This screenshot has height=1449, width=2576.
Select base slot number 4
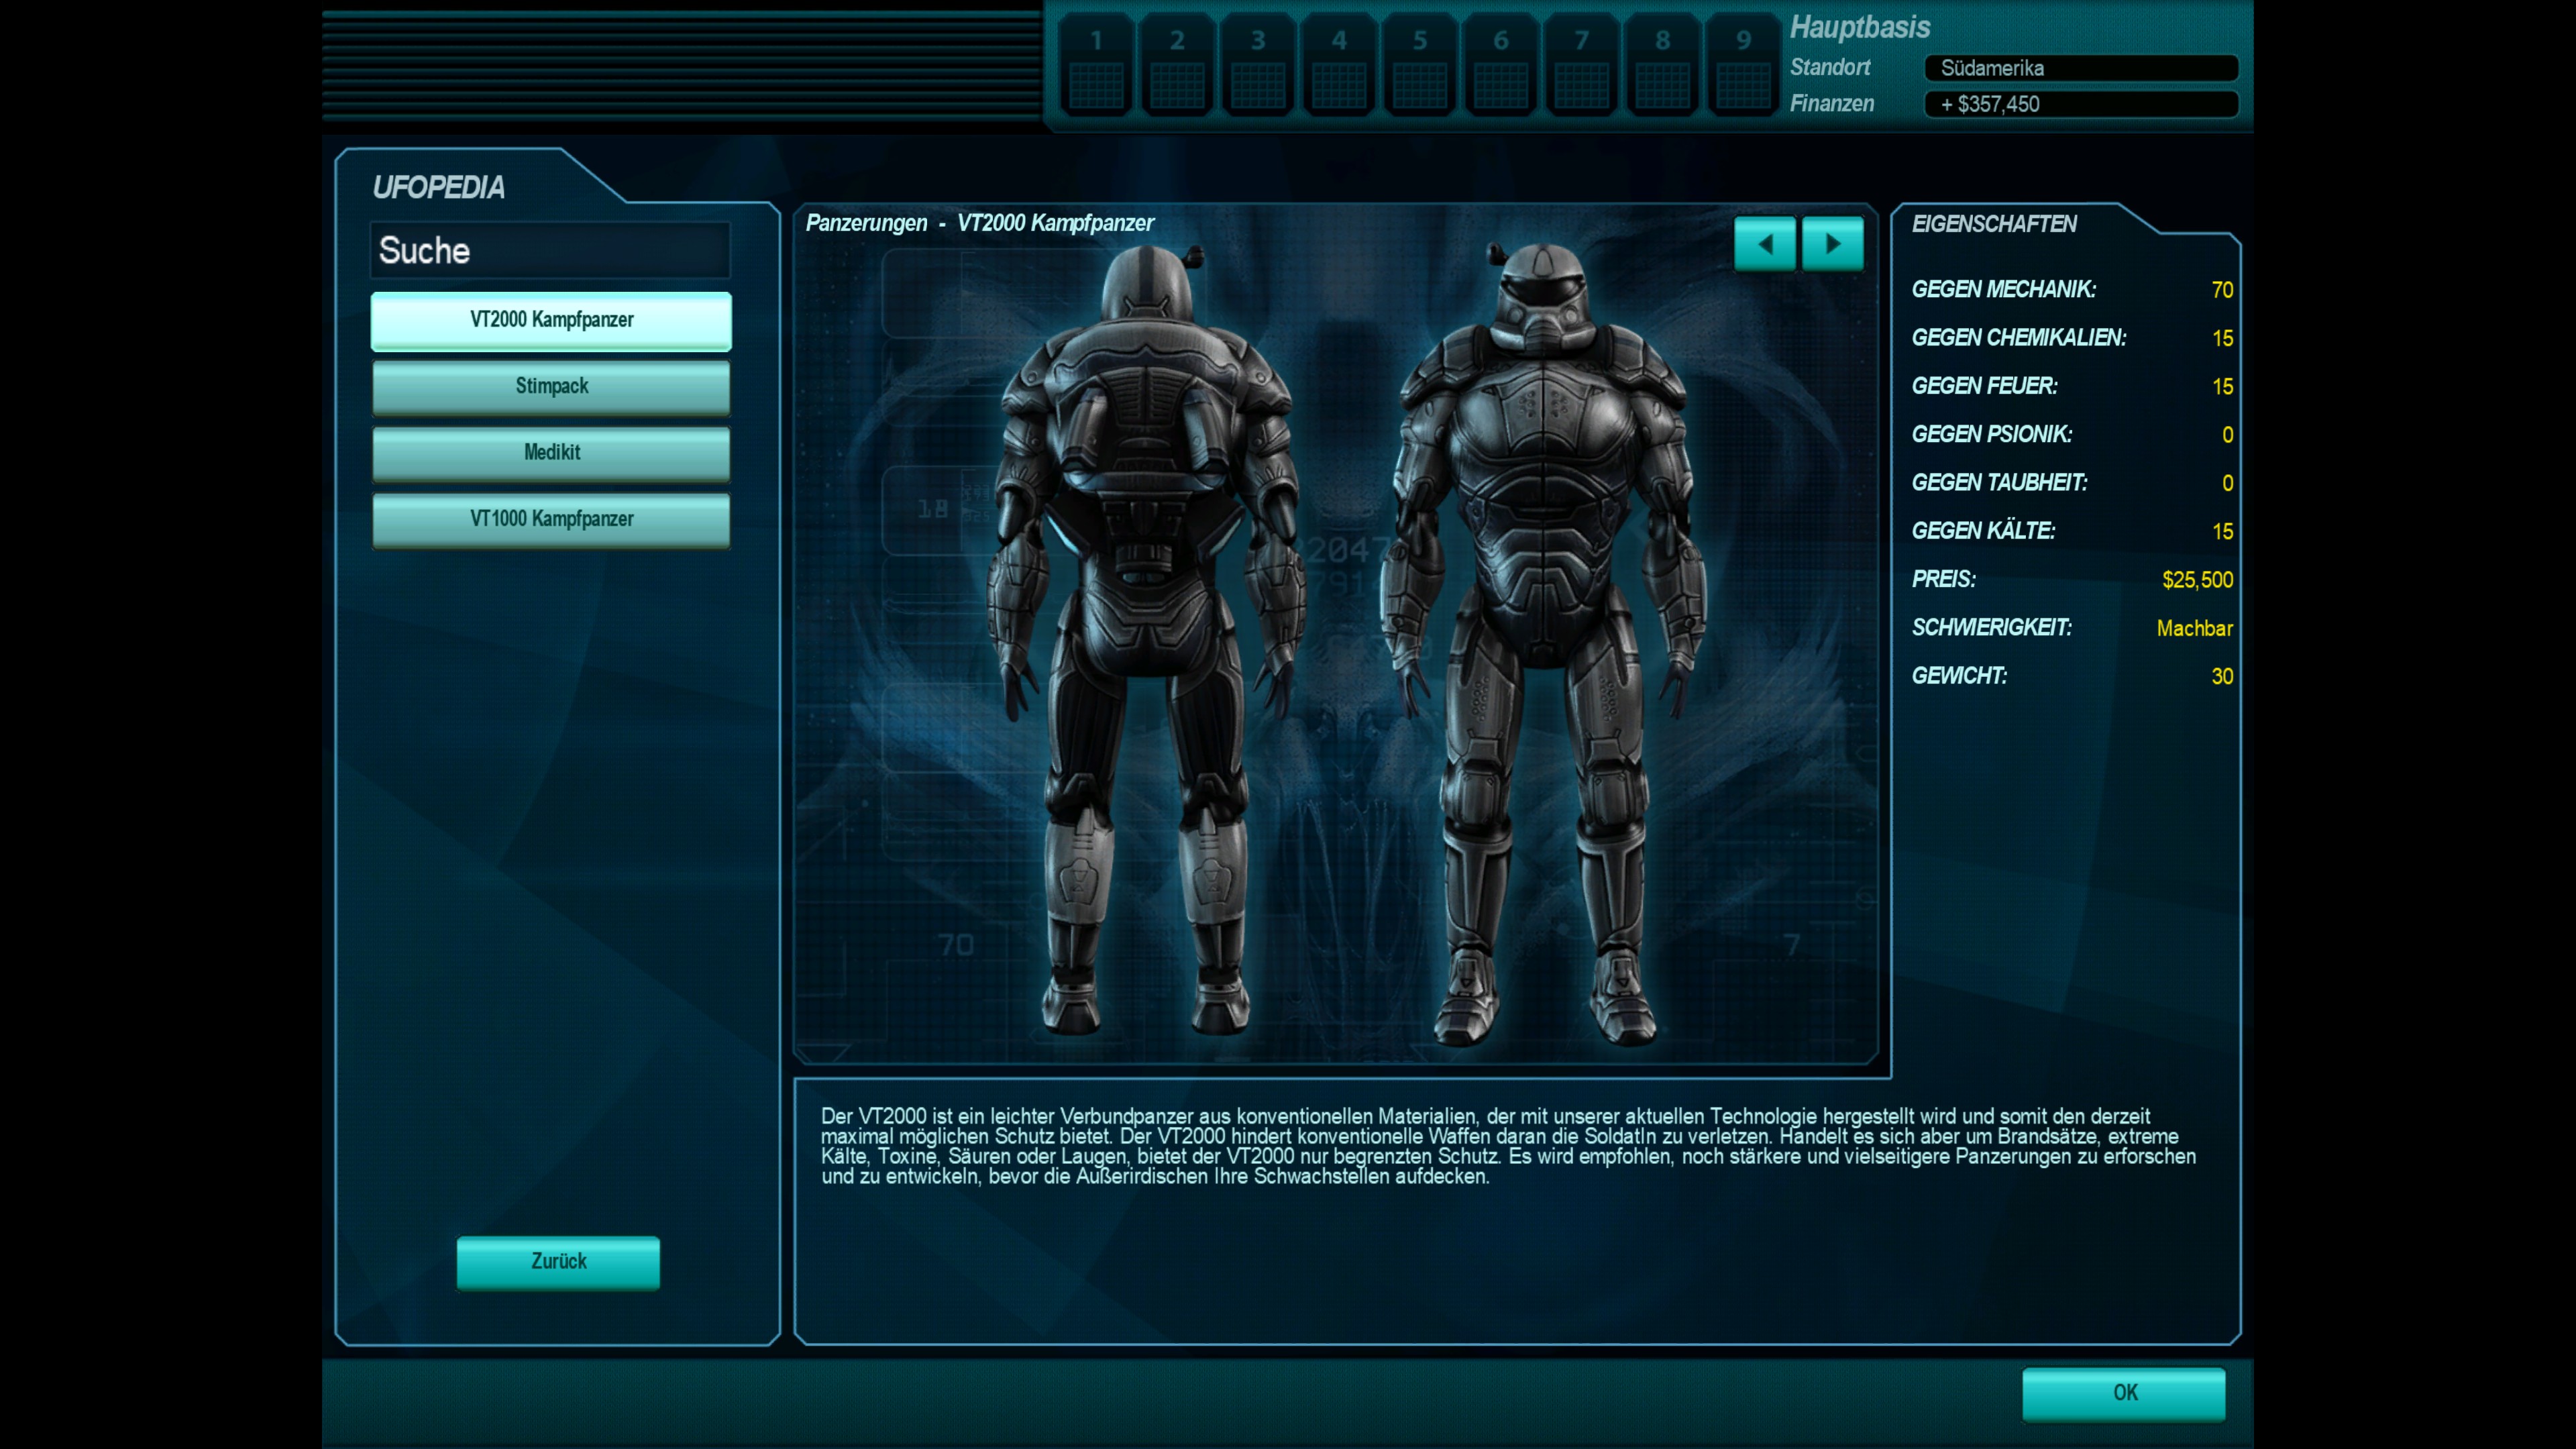click(1339, 65)
